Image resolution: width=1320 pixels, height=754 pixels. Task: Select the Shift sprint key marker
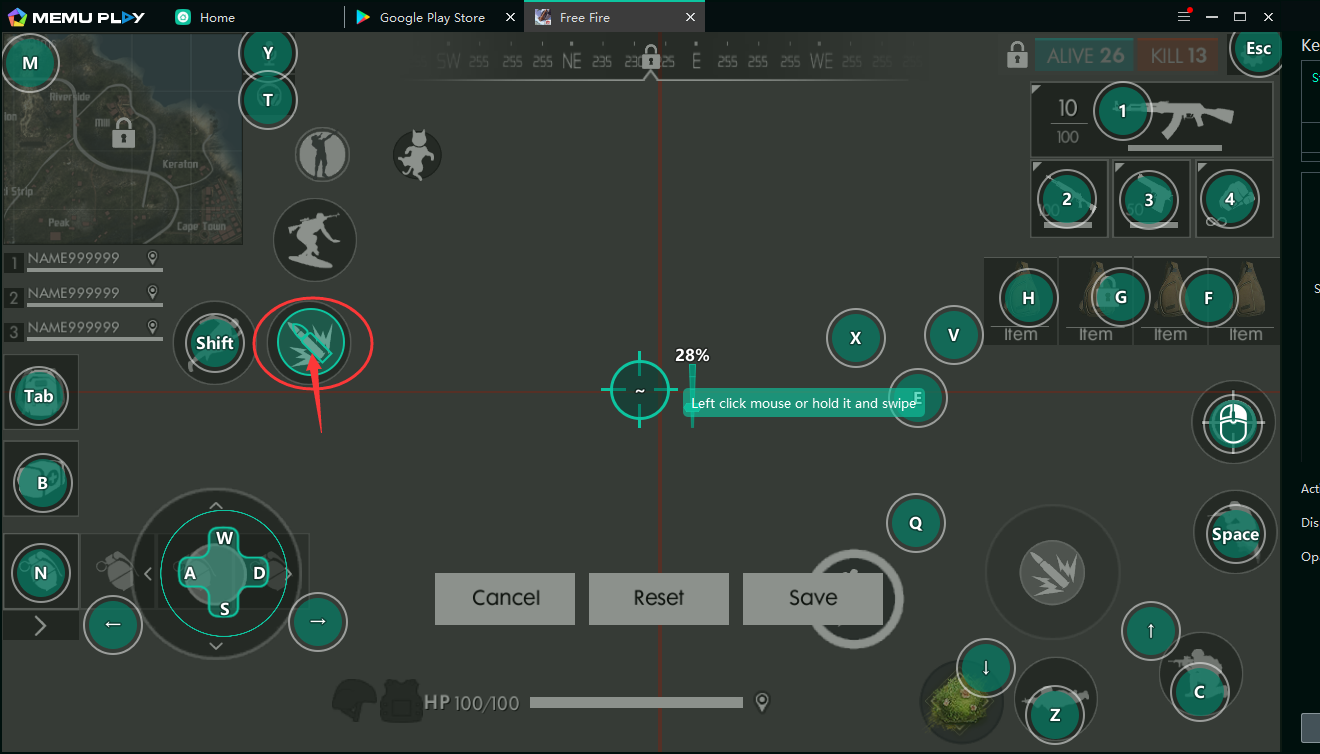click(214, 343)
